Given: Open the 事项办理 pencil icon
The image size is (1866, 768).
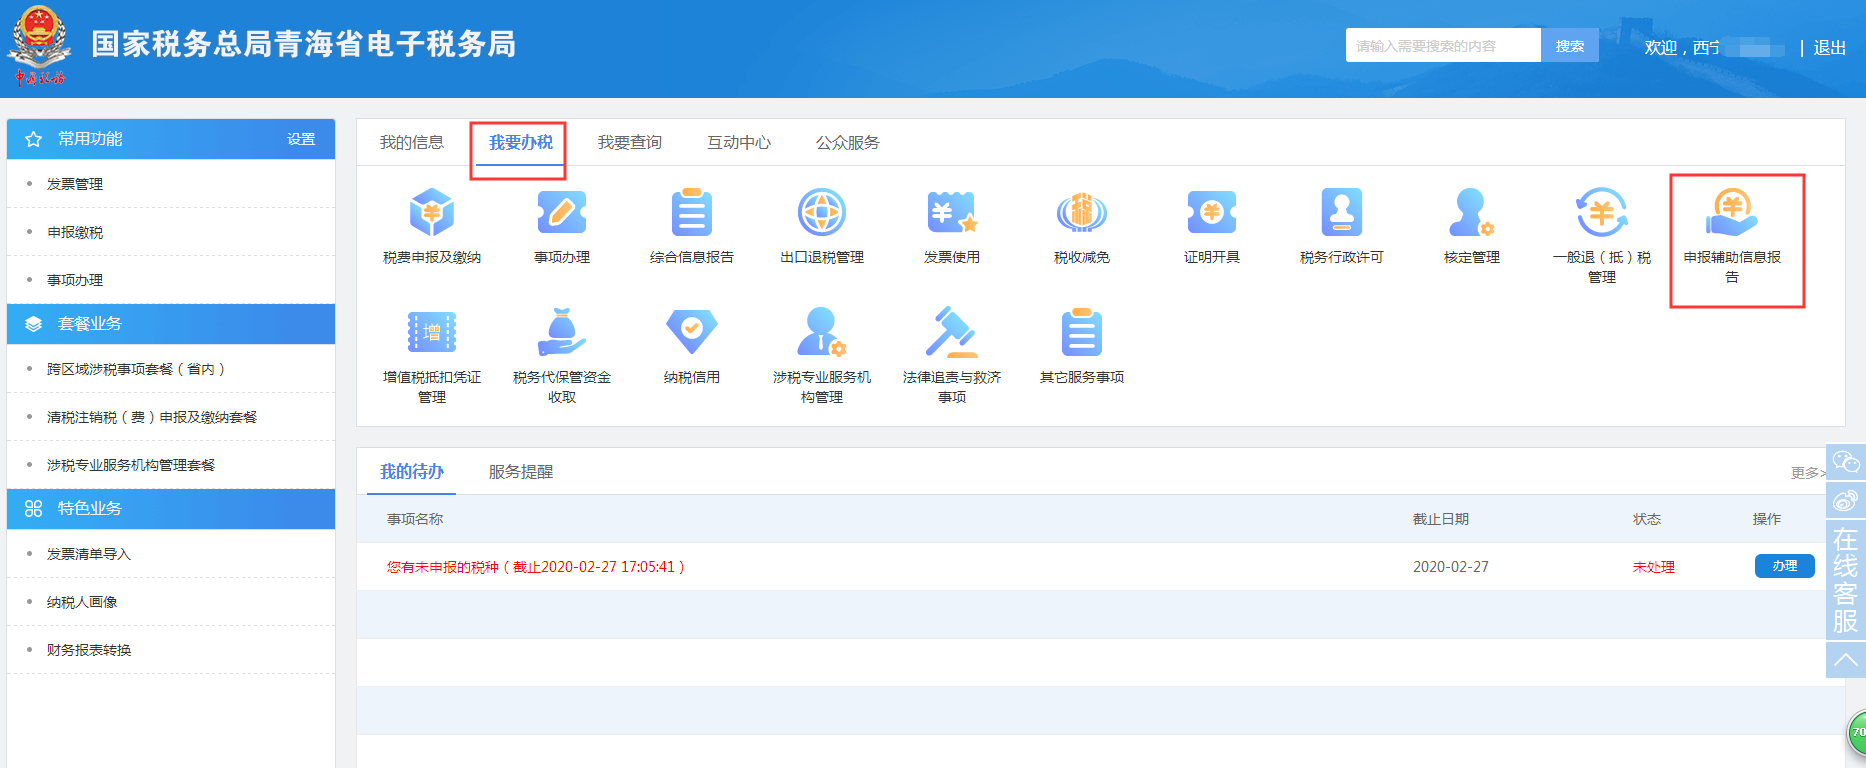Looking at the screenshot, I should click(562, 212).
